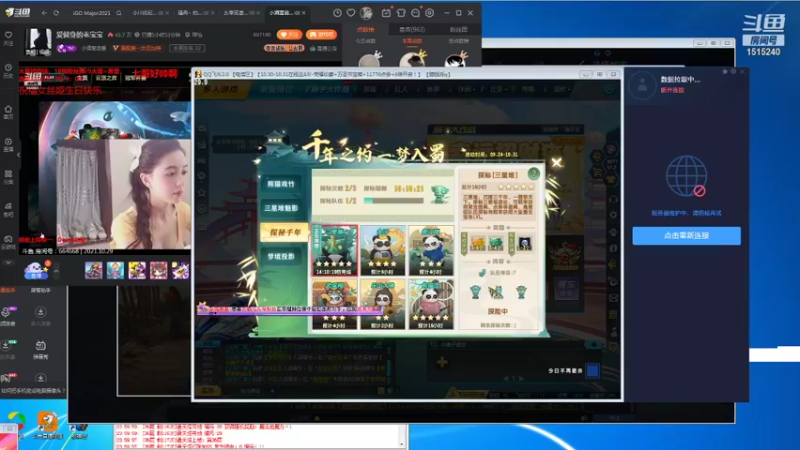Screen dimensions: 800x450
Task: Click the 断开连接 red link
Action: (x=672, y=90)
